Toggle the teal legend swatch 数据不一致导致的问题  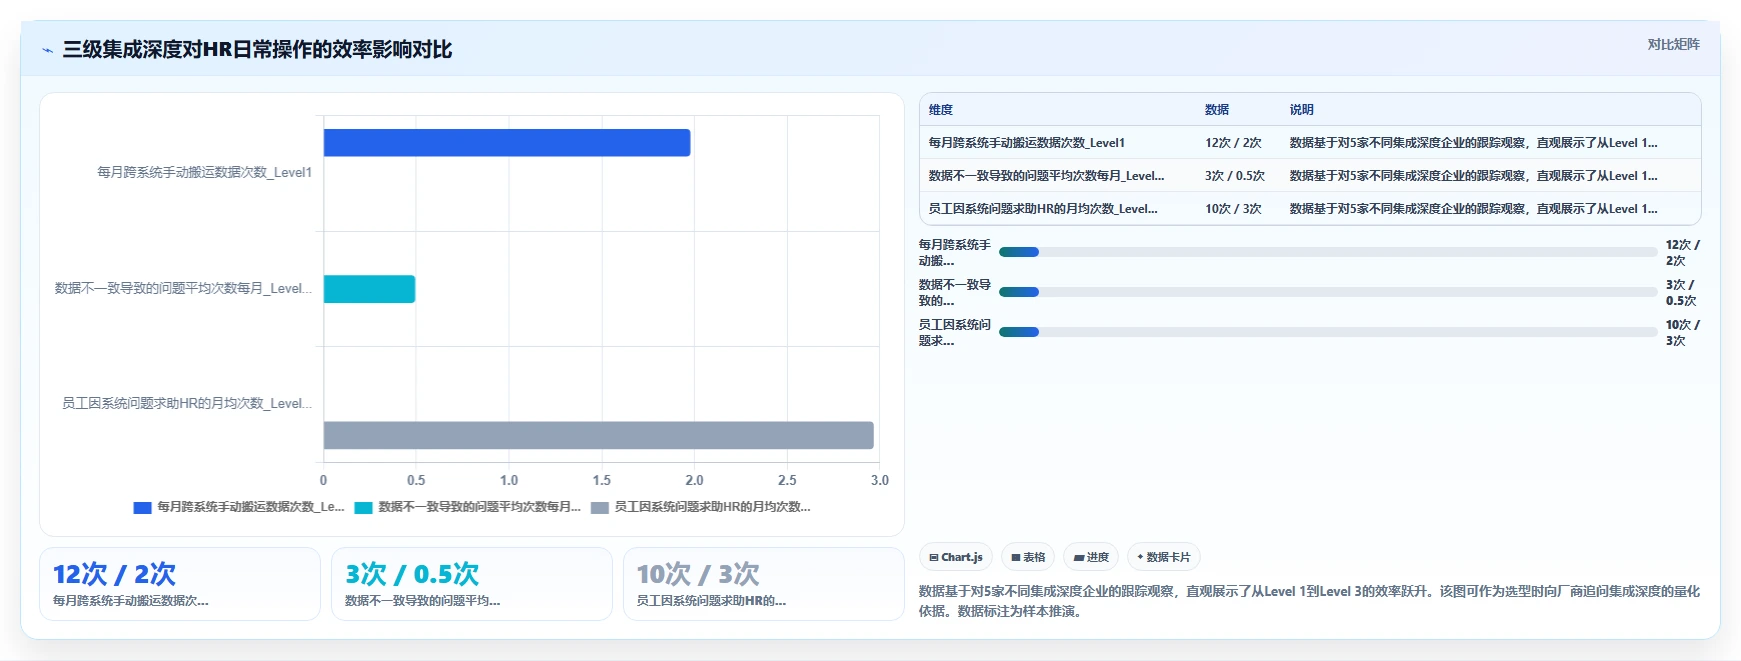(363, 507)
